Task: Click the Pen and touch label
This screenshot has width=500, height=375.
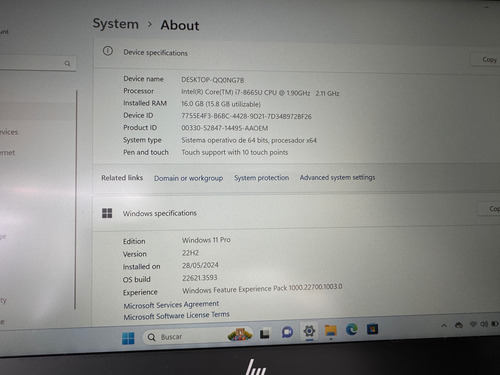Action: [146, 152]
